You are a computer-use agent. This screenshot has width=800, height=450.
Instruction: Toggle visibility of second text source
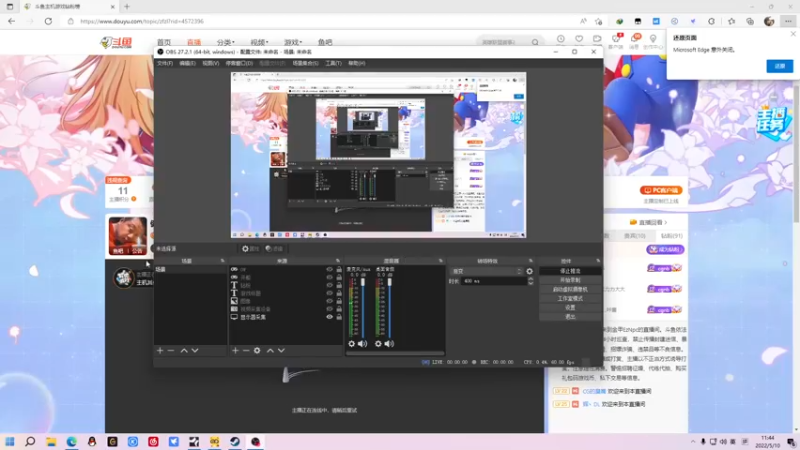pyautogui.click(x=330, y=293)
